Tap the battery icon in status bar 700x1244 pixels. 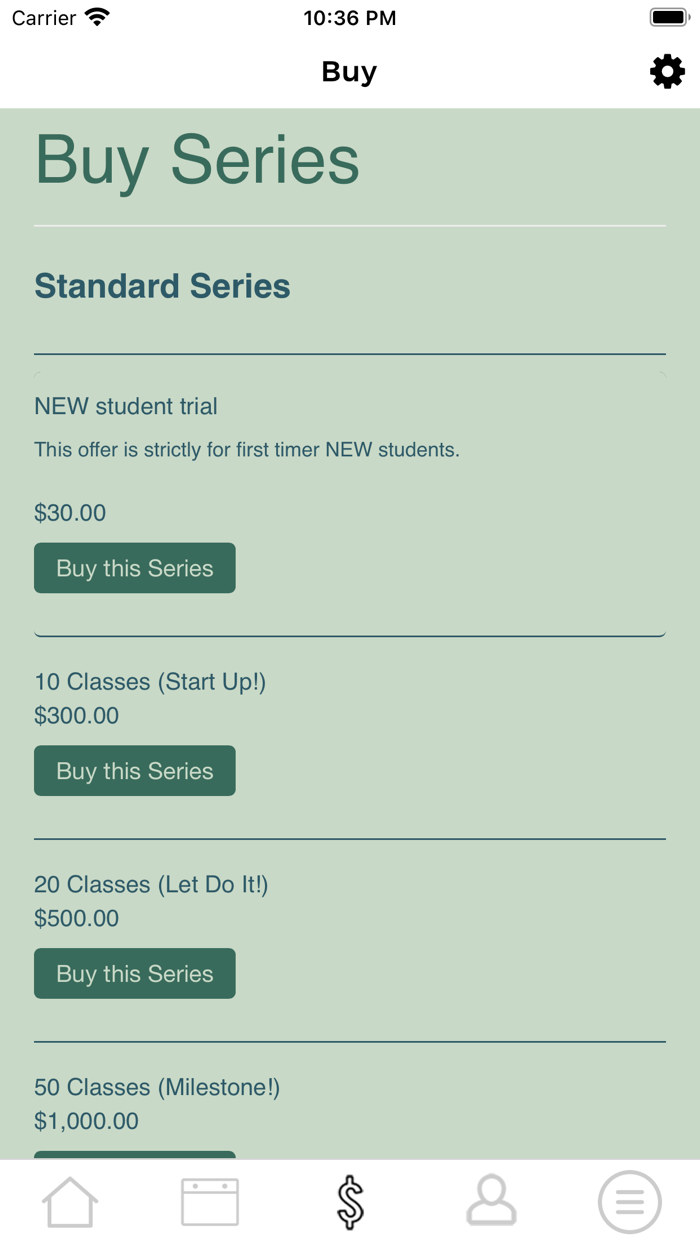(669, 18)
